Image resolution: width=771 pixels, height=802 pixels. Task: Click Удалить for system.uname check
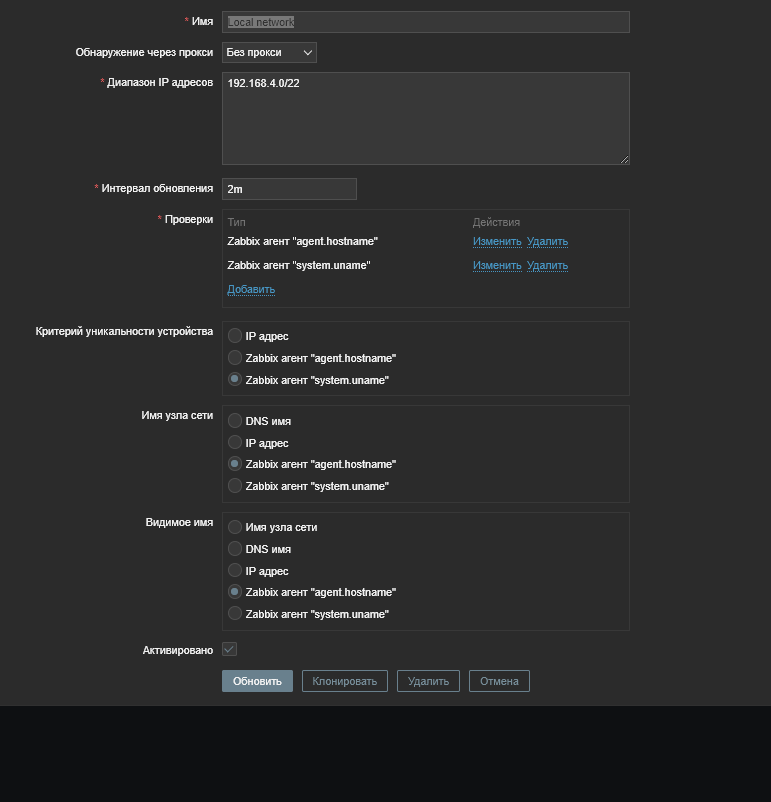(547, 265)
